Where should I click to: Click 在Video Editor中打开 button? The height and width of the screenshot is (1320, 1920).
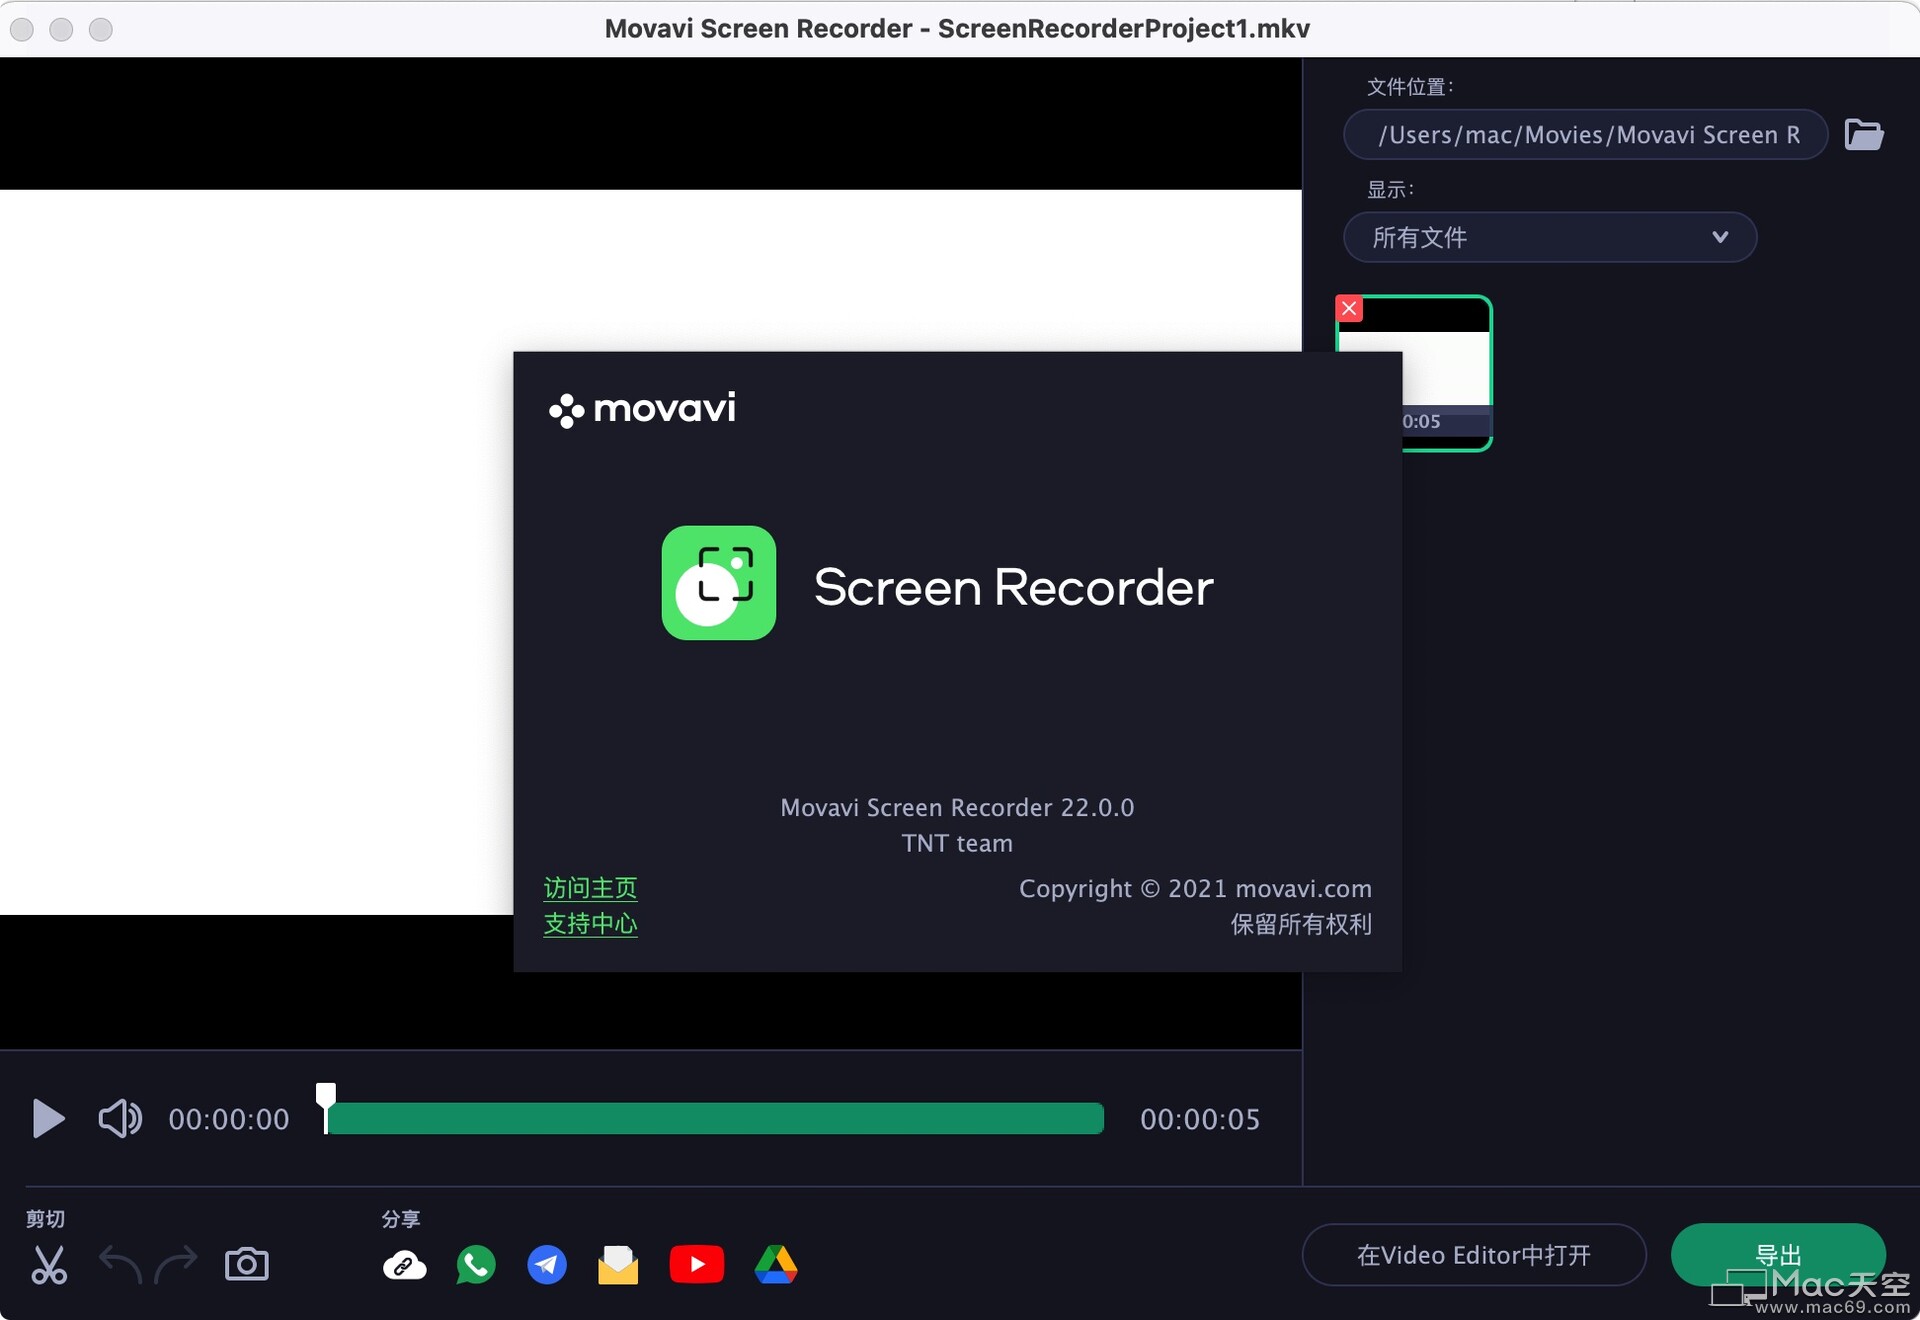tap(1474, 1255)
